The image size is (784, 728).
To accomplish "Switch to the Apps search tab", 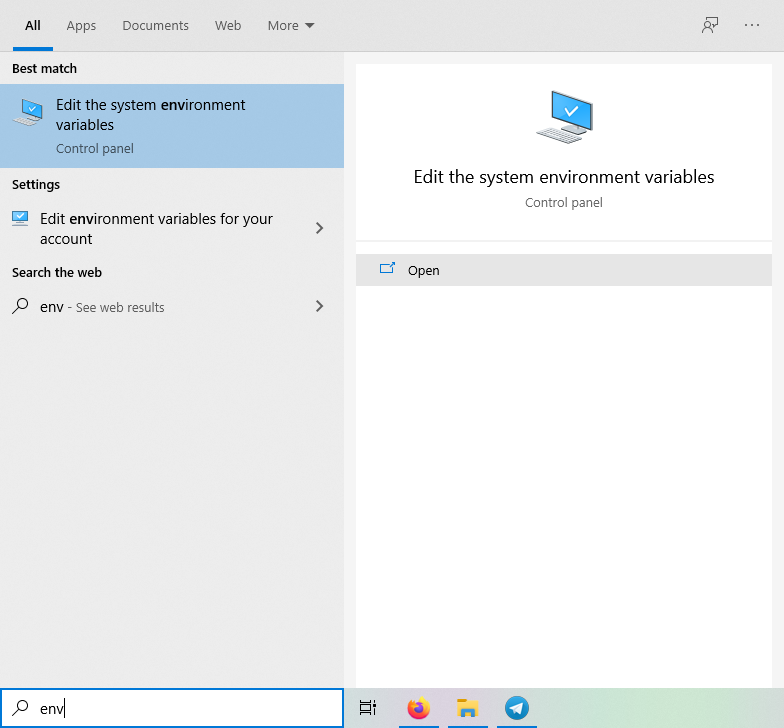I will 81,26.
